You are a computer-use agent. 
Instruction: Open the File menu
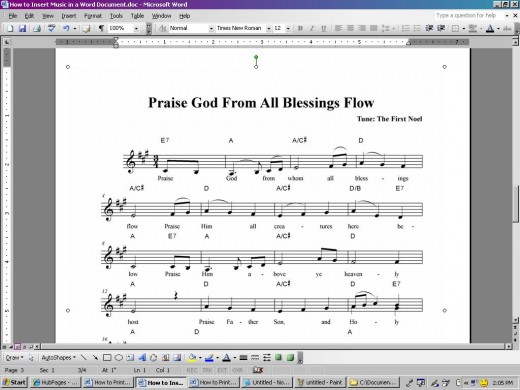13,16
